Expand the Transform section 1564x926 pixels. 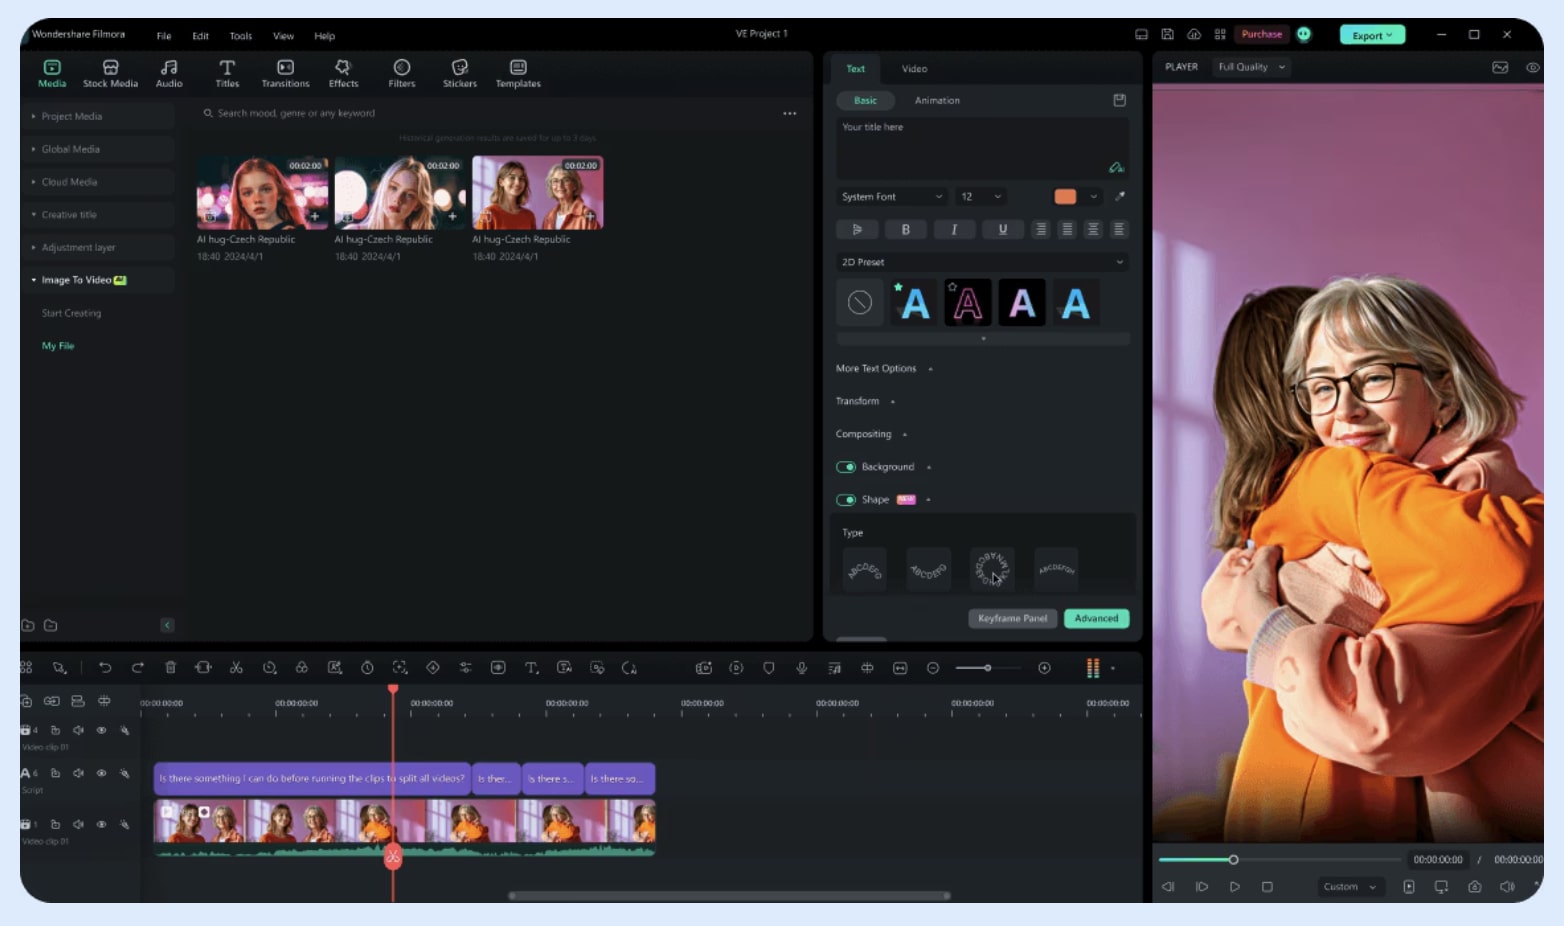tap(865, 401)
